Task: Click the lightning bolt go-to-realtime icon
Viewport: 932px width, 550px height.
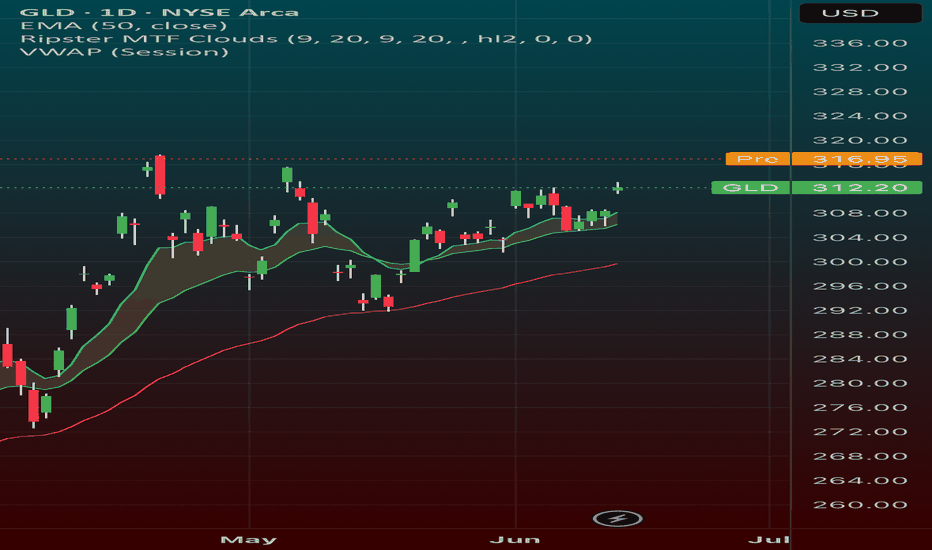Action: [618, 518]
